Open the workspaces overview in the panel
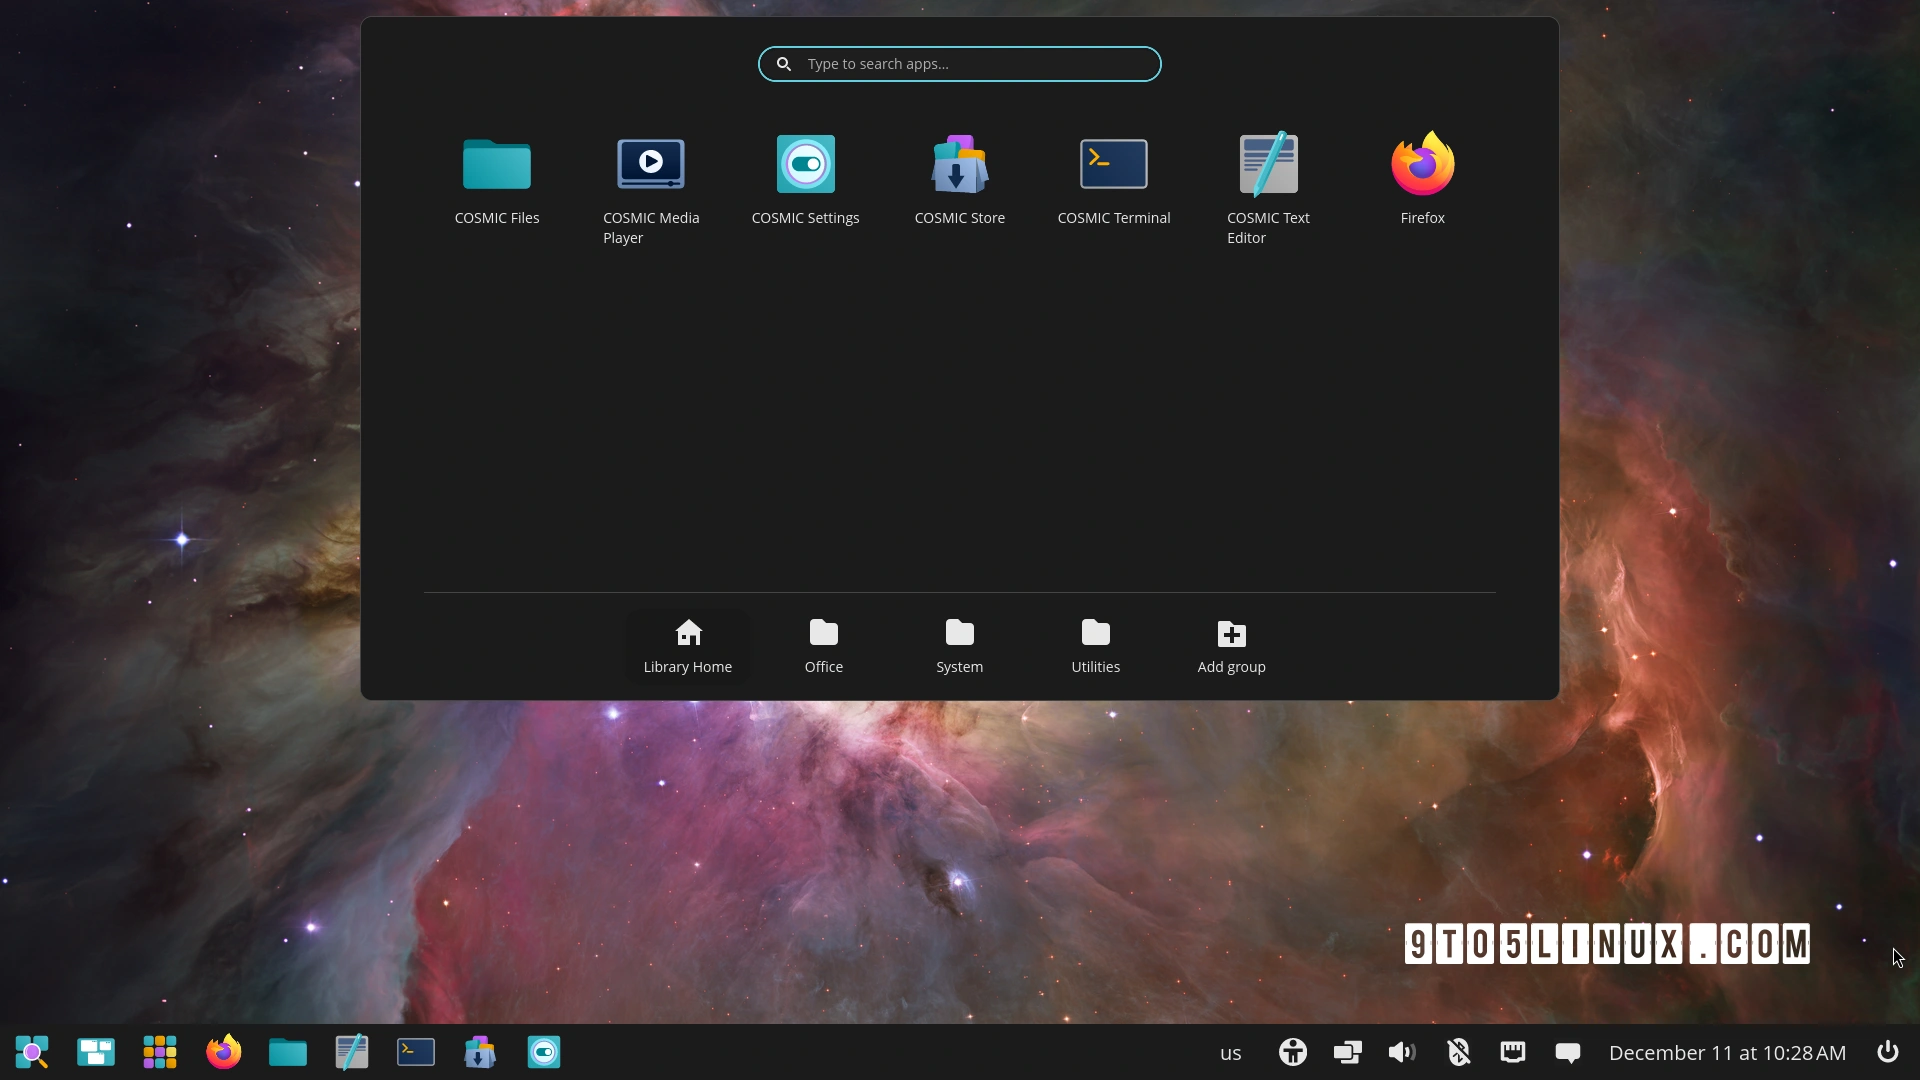The height and width of the screenshot is (1080, 1920). click(96, 1052)
